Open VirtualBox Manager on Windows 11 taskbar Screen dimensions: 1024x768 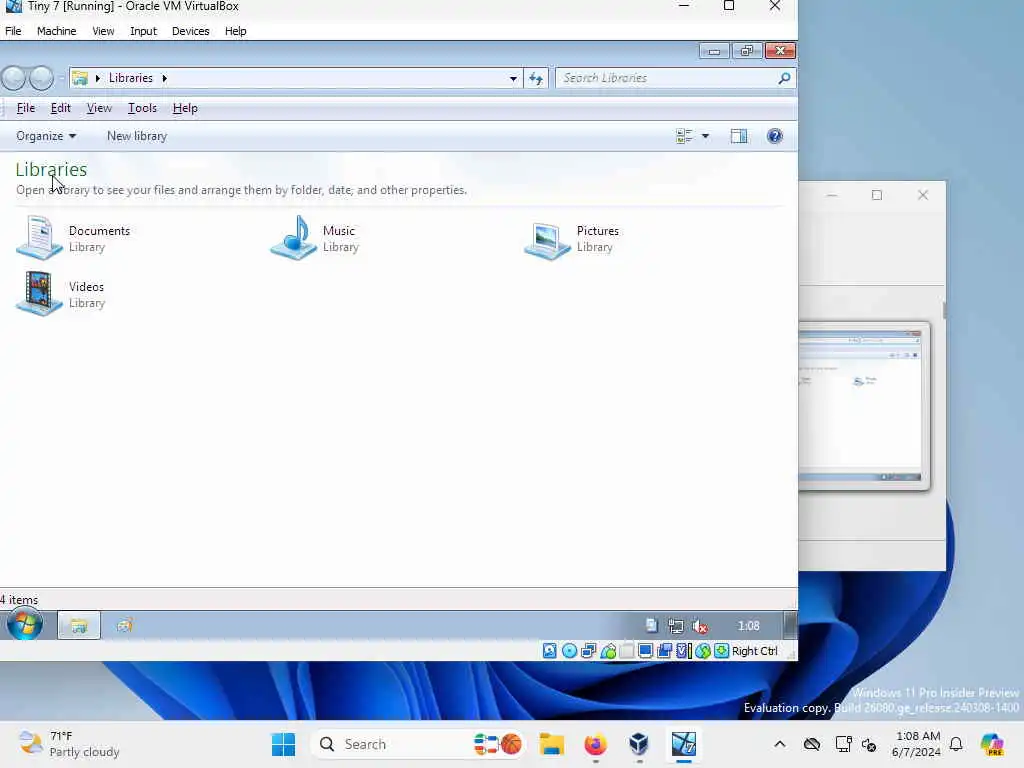[x=639, y=744]
